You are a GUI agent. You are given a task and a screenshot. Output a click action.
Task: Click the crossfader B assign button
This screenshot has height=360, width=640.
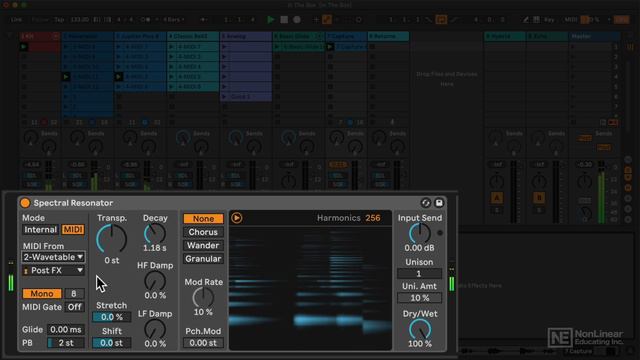coord(539,198)
